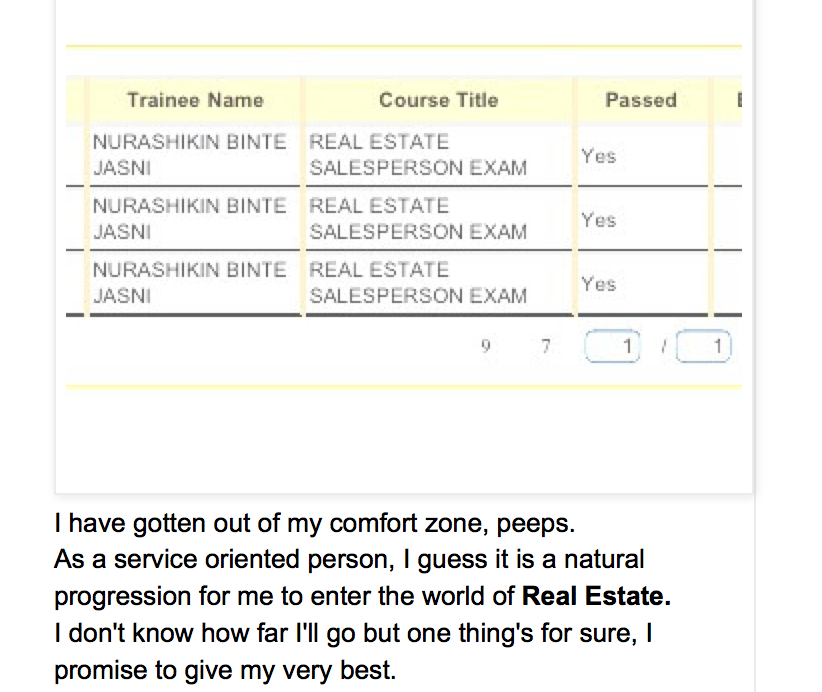Select first row NURASHIKIN BINTE JASNI cell
The height and width of the screenshot is (692, 822).
(195, 155)
